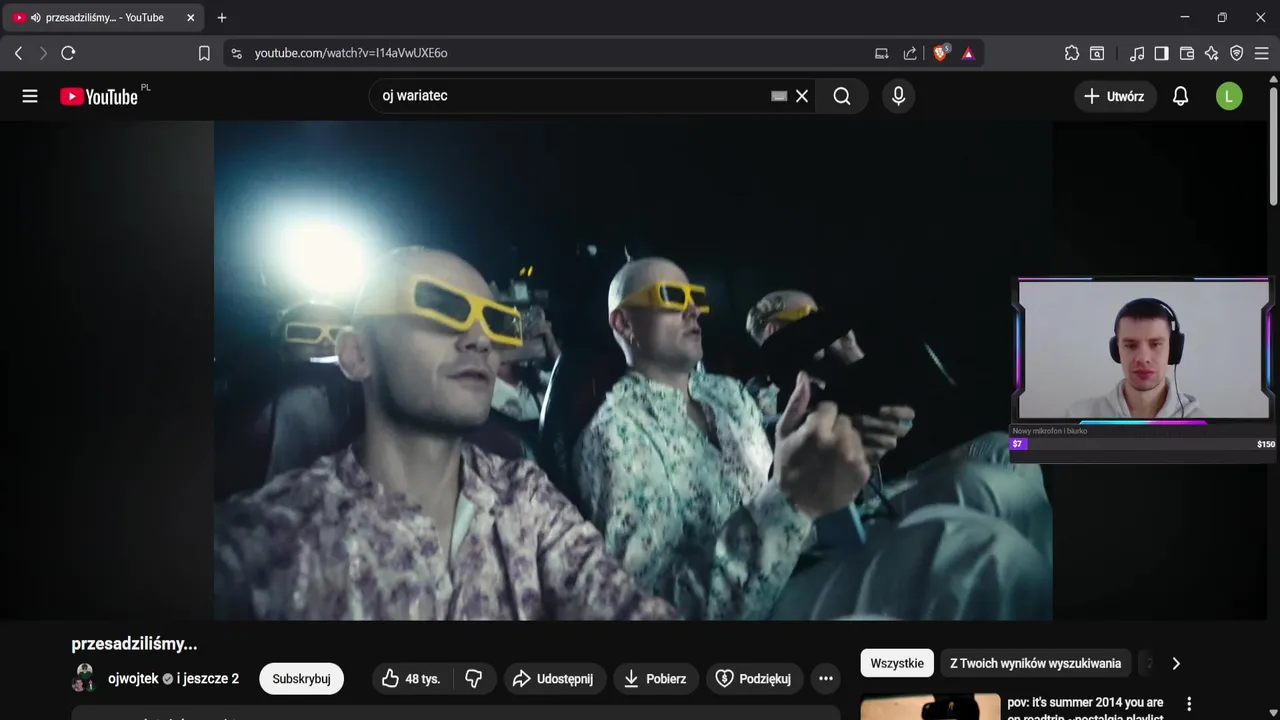Open the Brave Wallet icon
The width and height of the screenshot is (1280, 720).
pyautogui.click(x=1187, y=53)
